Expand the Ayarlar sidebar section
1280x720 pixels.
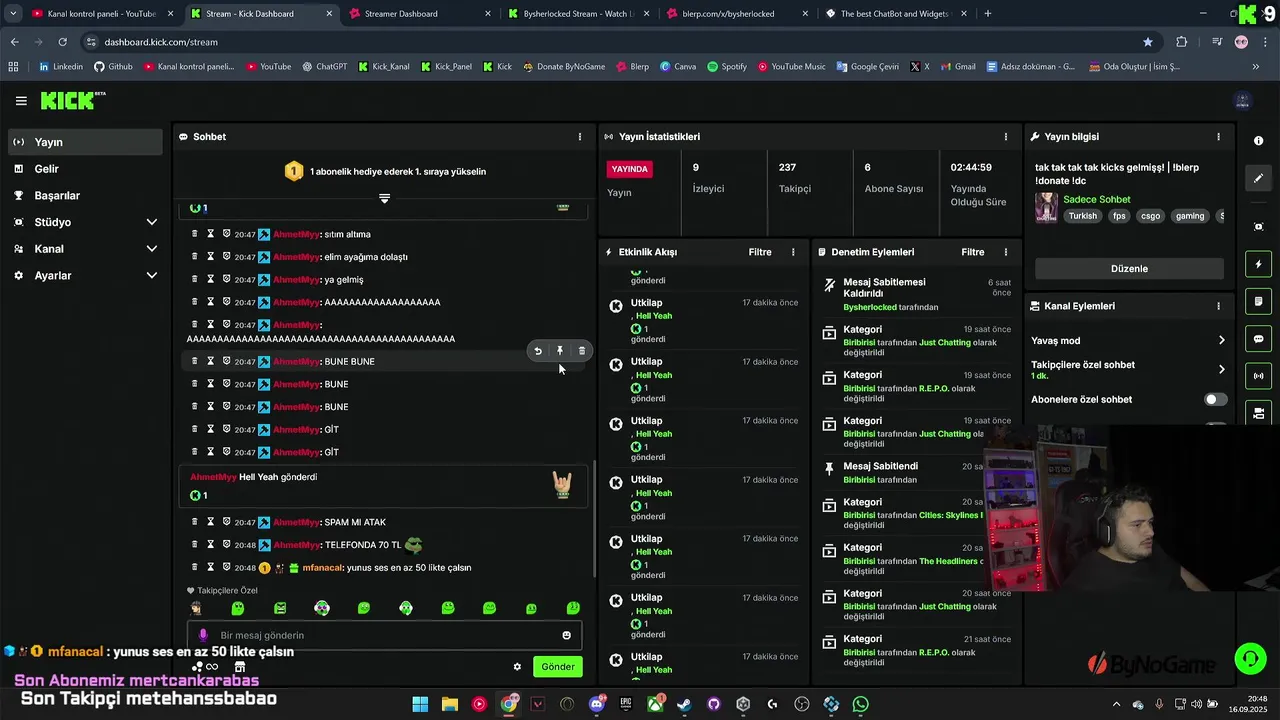point(152,275)
